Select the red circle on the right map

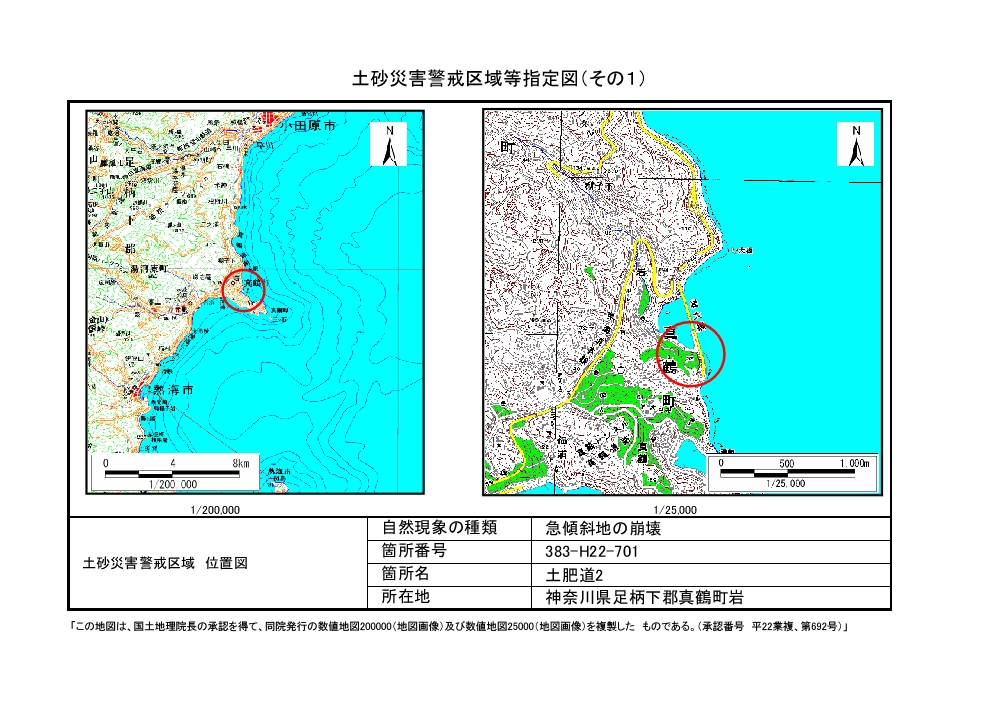[692, 353]
